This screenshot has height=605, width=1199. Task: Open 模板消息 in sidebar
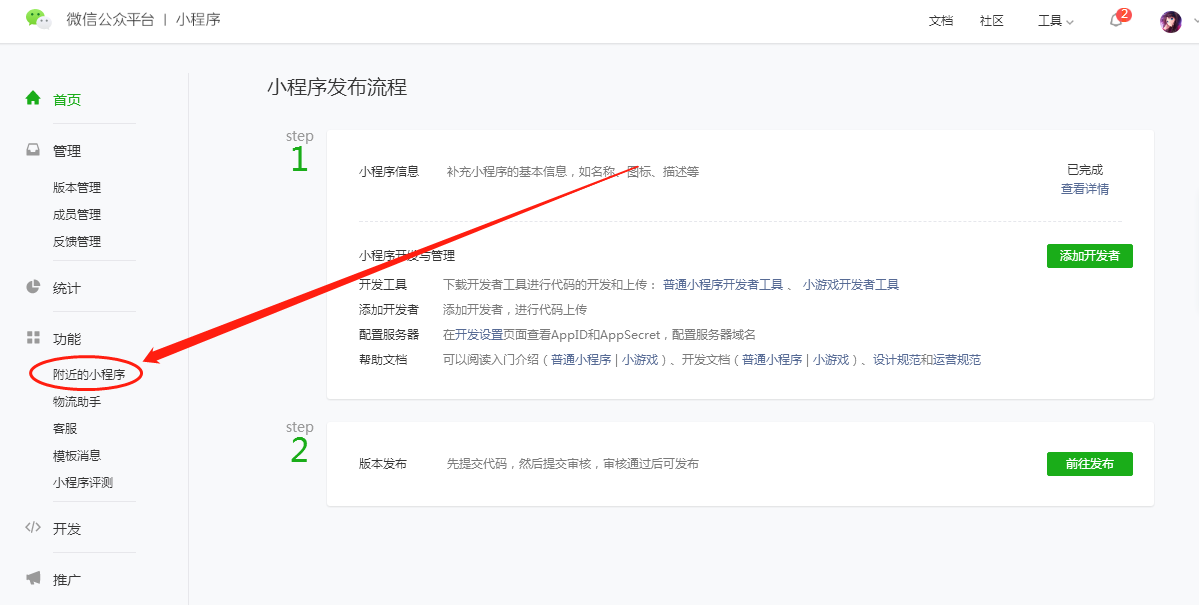76,455
